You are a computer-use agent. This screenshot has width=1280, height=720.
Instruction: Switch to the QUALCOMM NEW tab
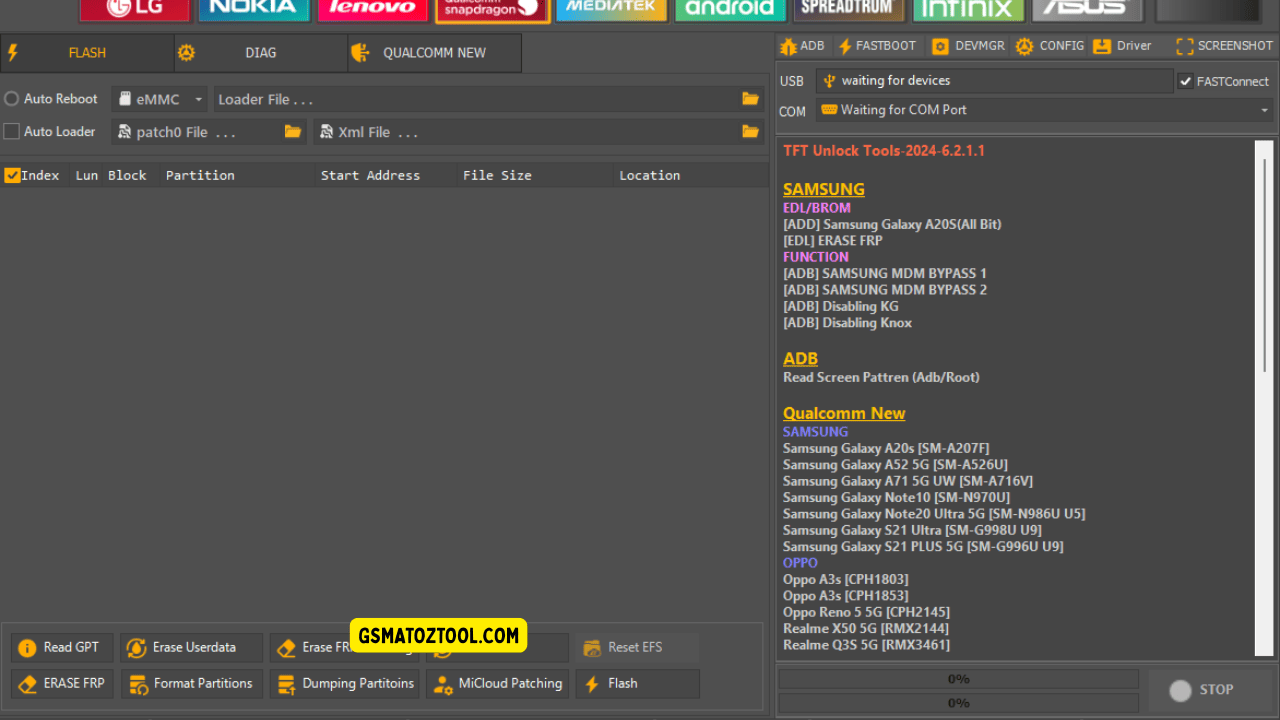pyautogui.click(x=434, y=53)
